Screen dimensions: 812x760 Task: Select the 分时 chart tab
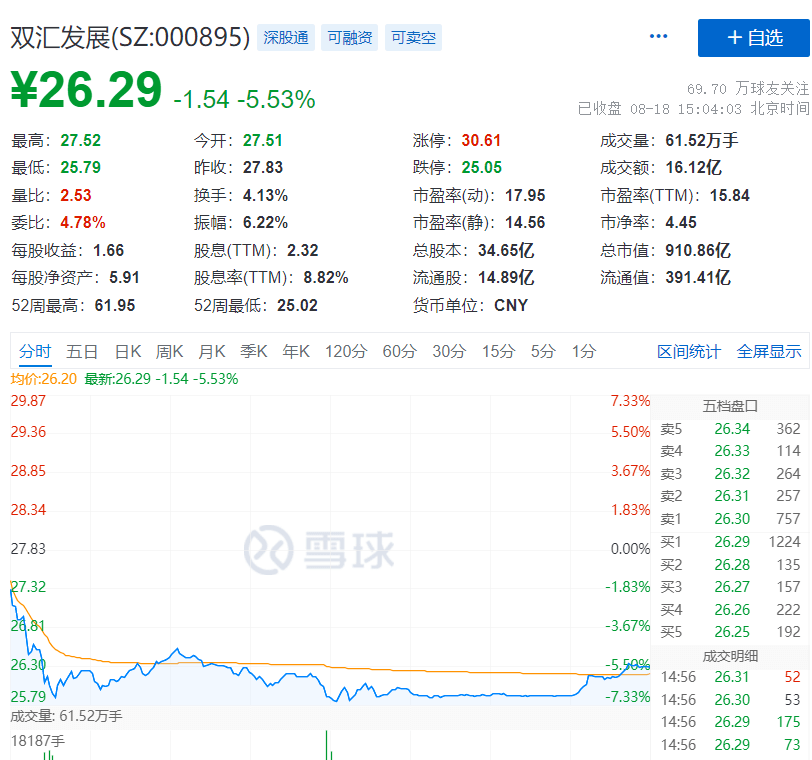34,351
